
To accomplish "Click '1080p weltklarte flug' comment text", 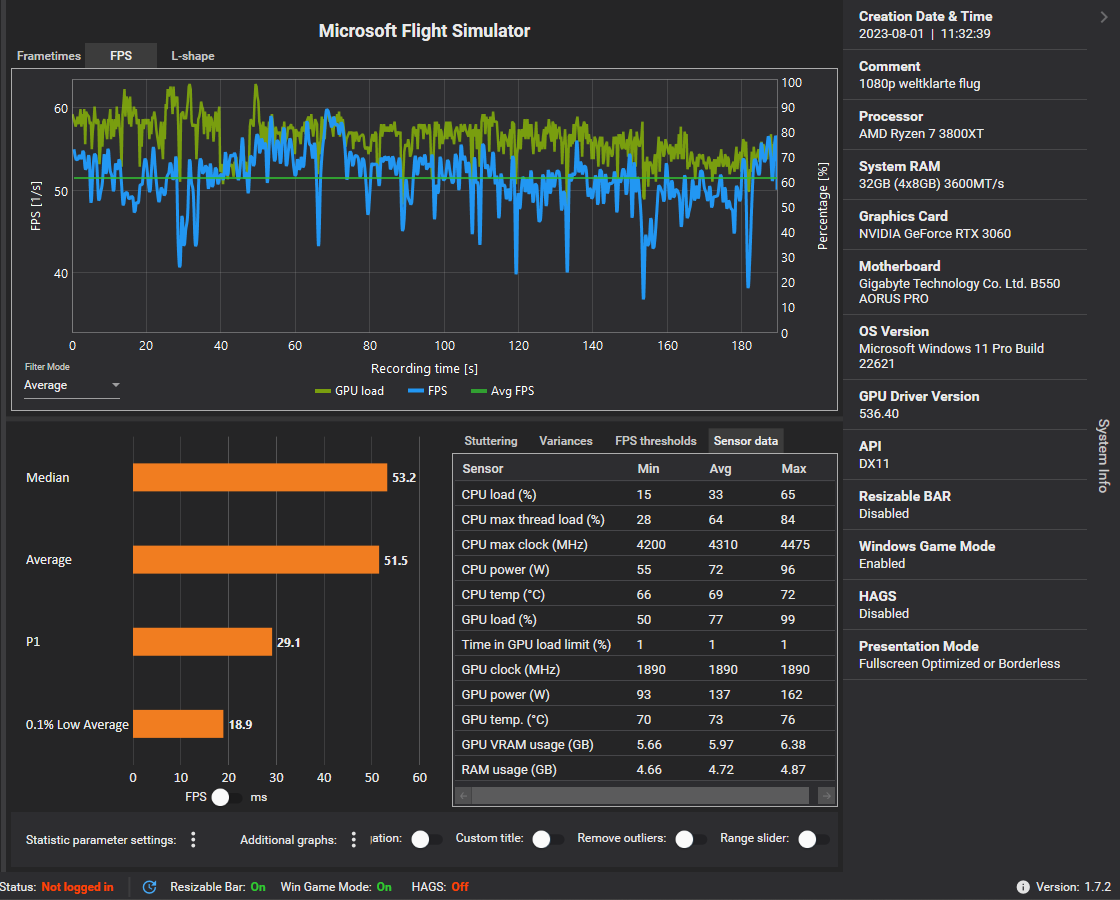I will click(x=919, y=84).
